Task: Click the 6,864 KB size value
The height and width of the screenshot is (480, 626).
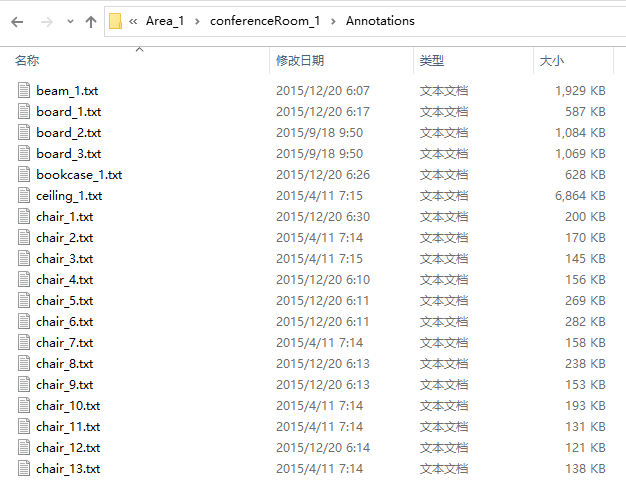Action: pos(580,196)
